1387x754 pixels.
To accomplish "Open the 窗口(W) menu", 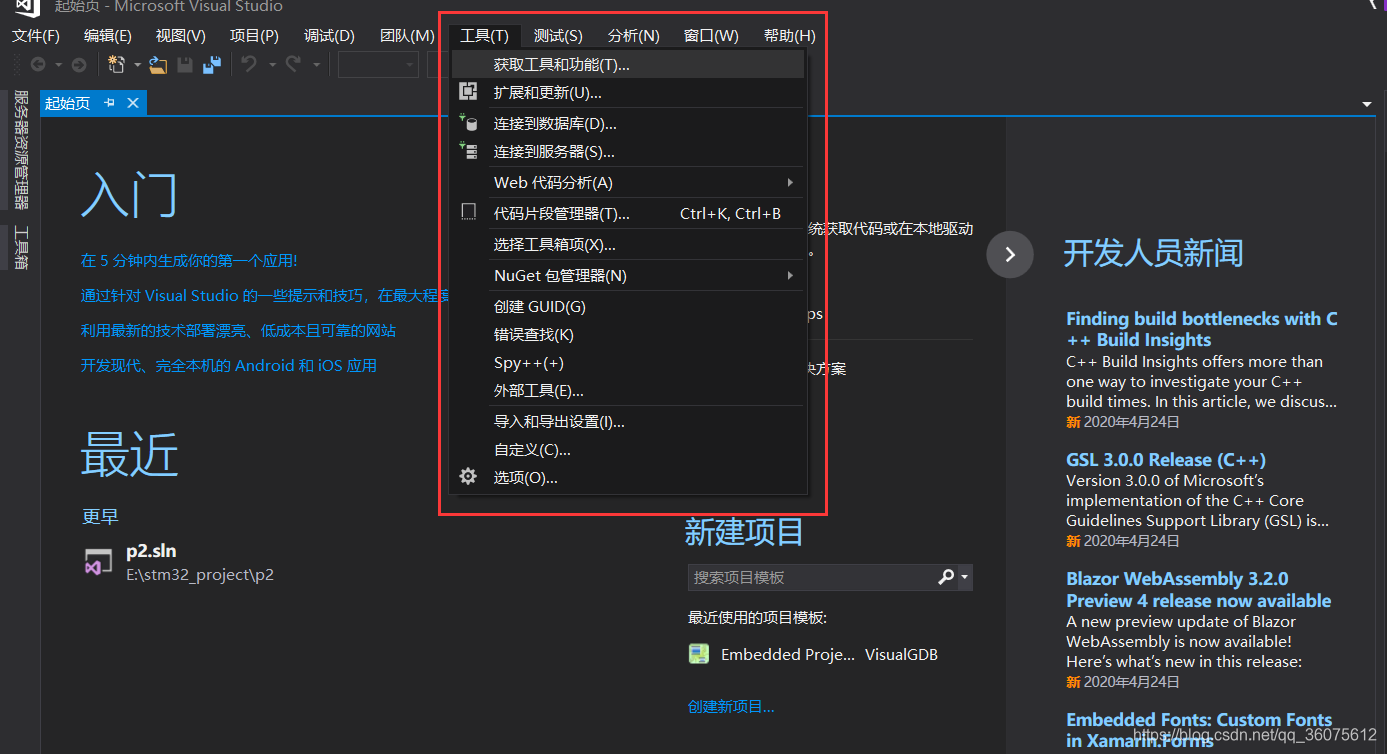I will 711,35.
